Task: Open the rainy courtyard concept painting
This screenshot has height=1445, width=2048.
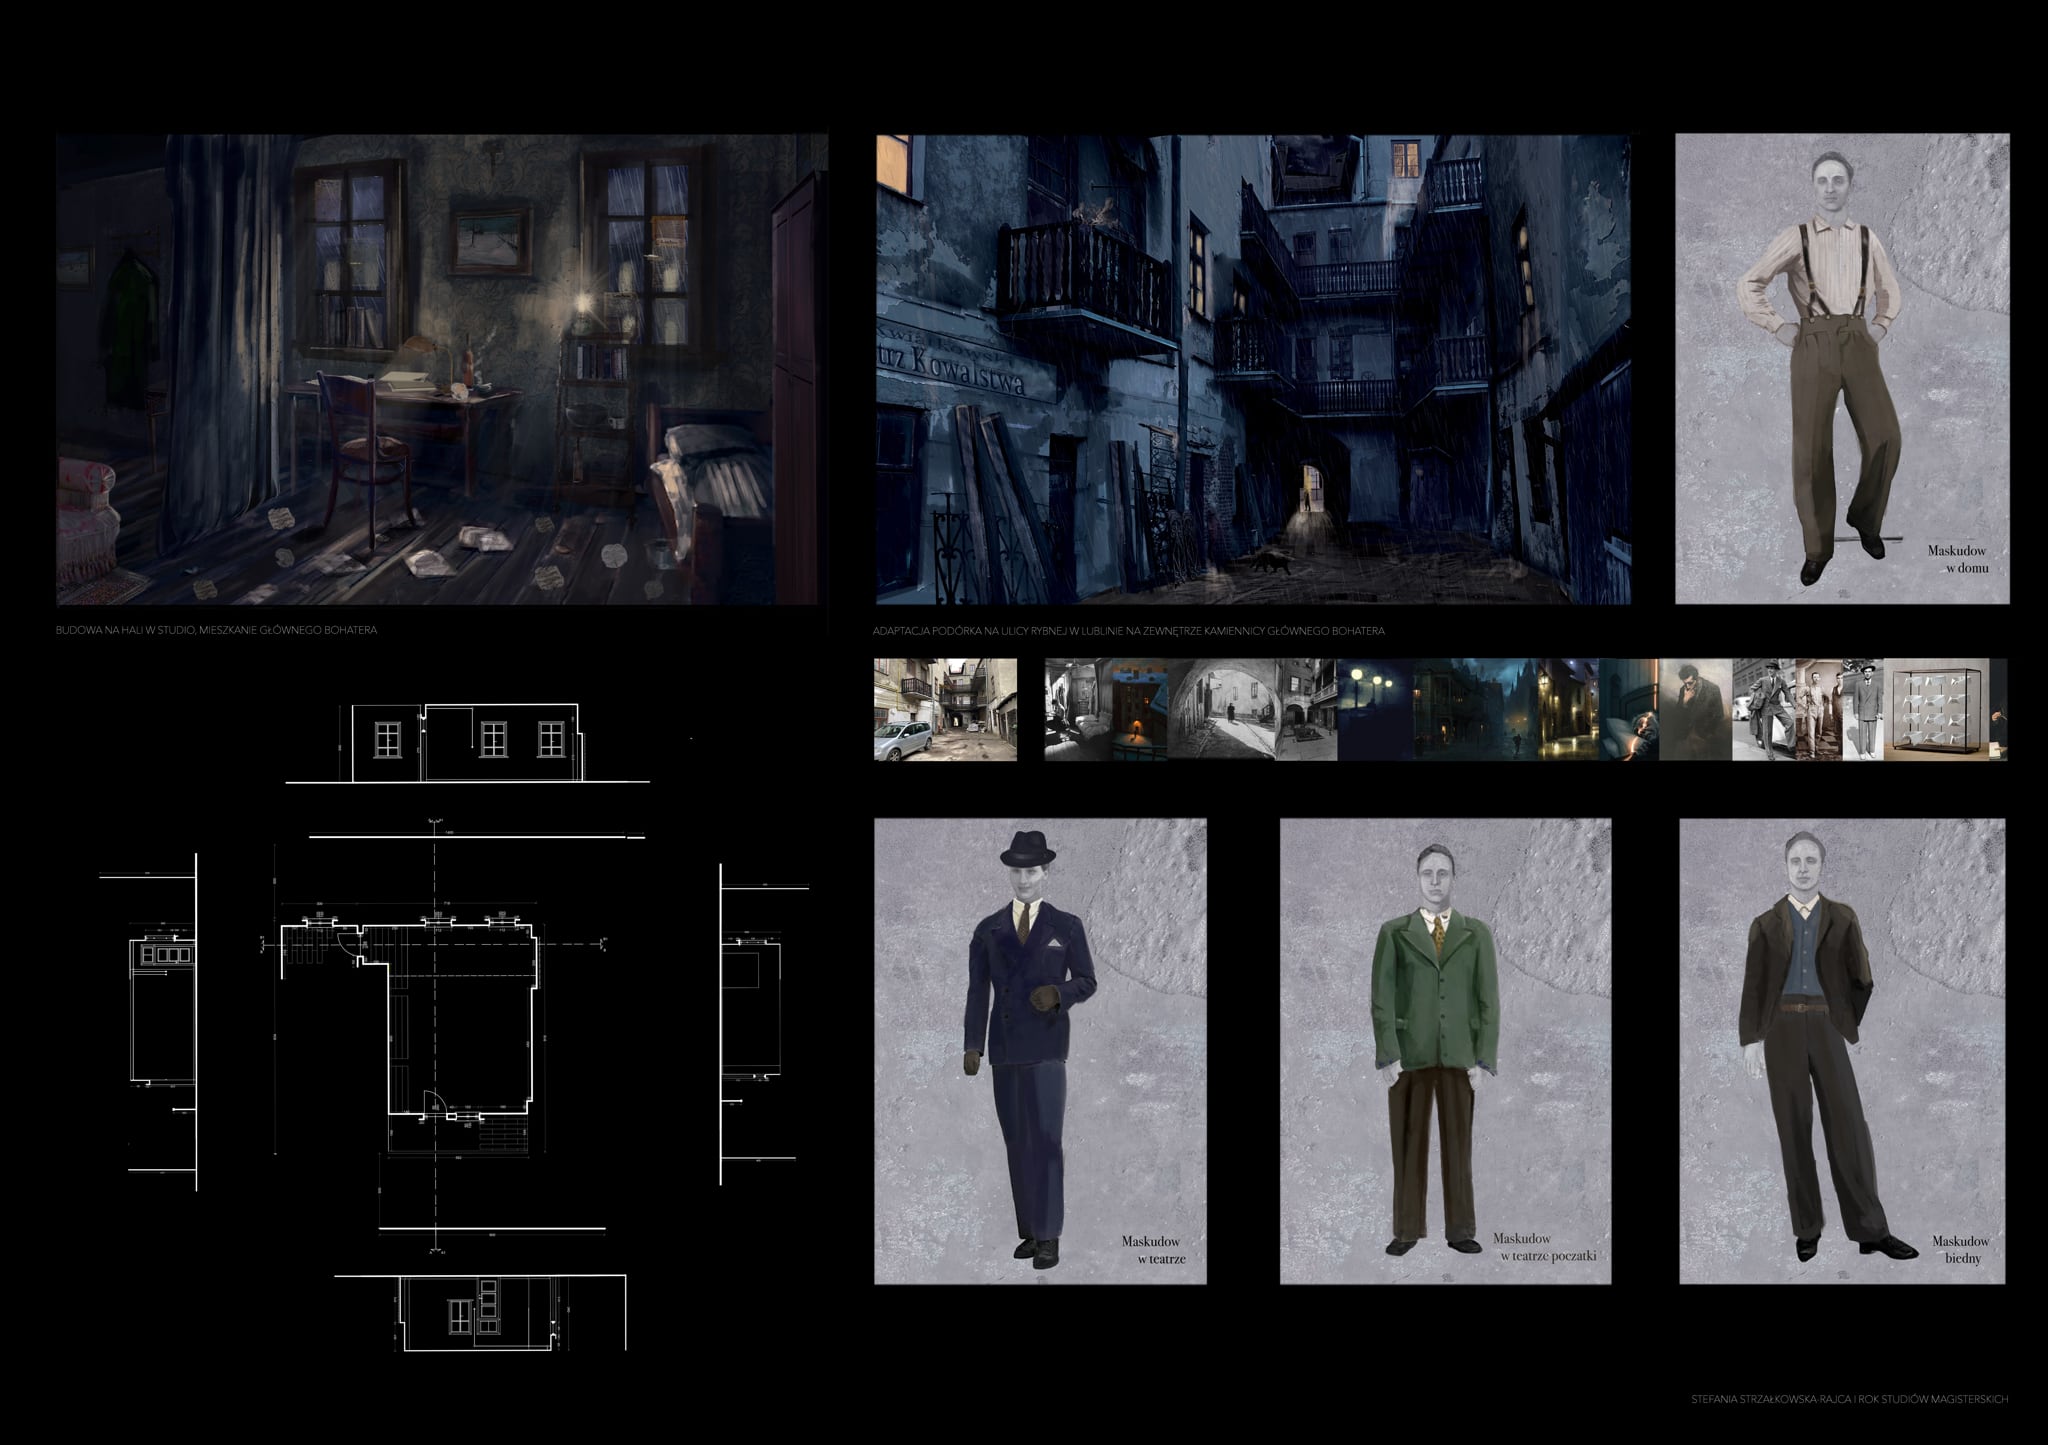Action: pyautogui.click(x=1252, y=369)
